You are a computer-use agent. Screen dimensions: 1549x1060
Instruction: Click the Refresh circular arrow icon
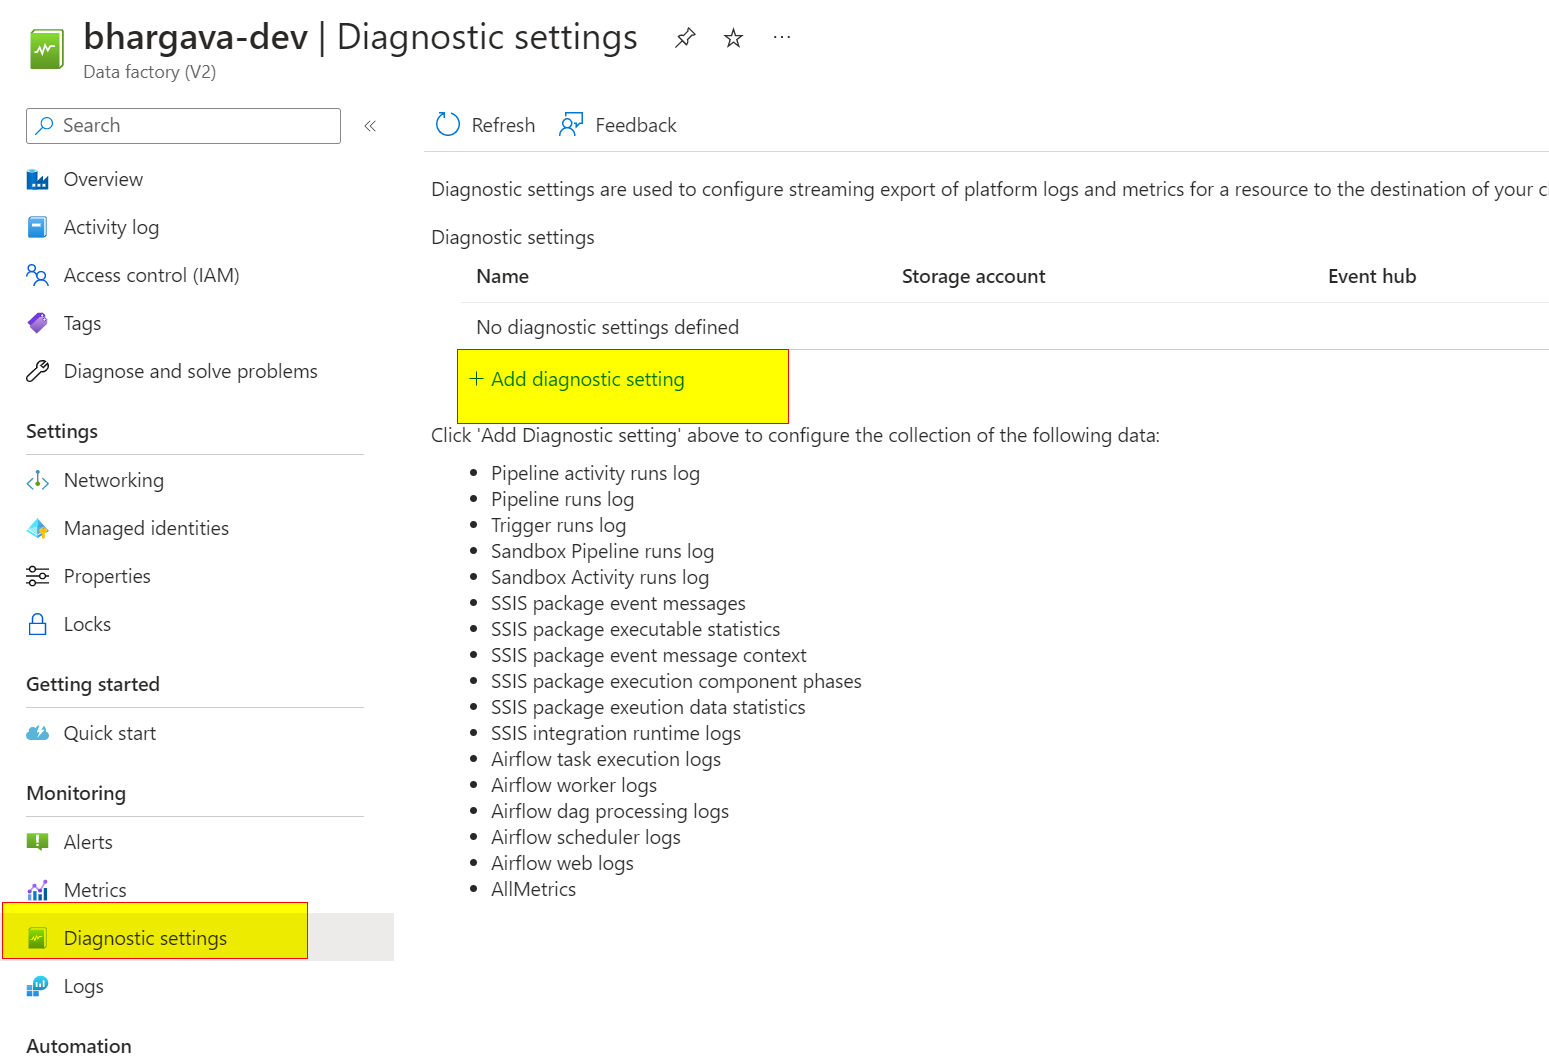(x=447, y=125)
